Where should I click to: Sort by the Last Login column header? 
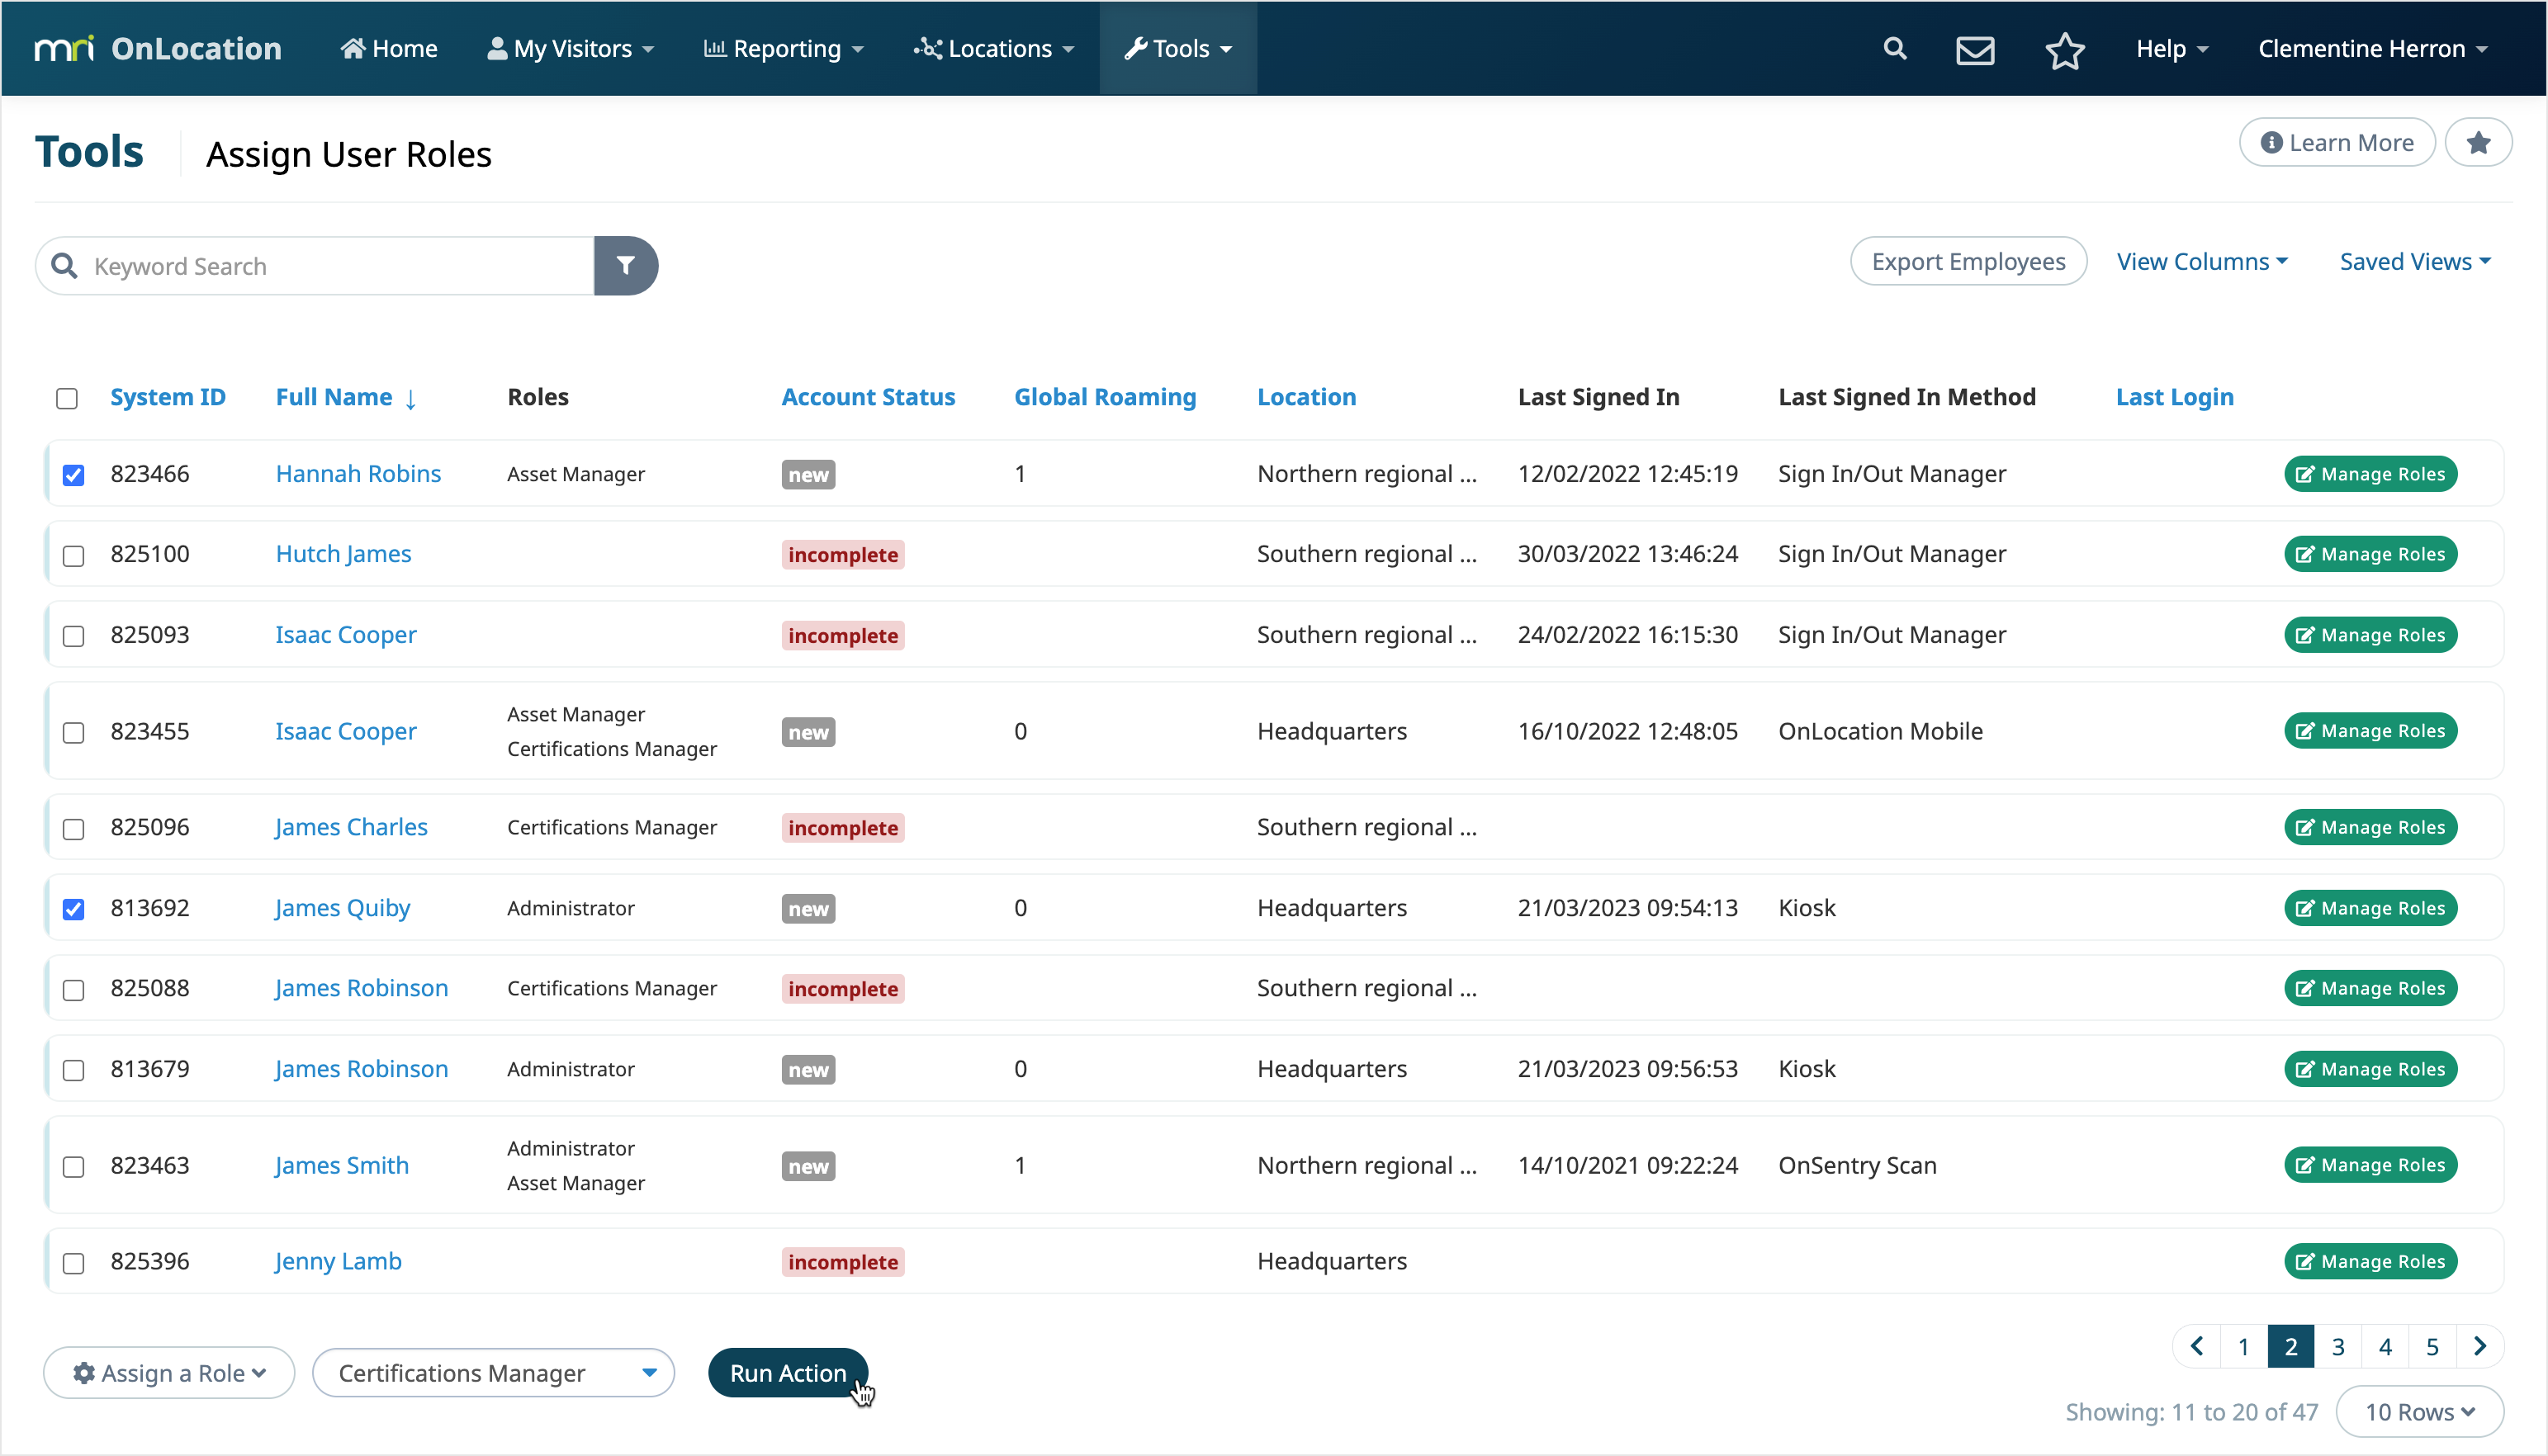(2174, 397)
